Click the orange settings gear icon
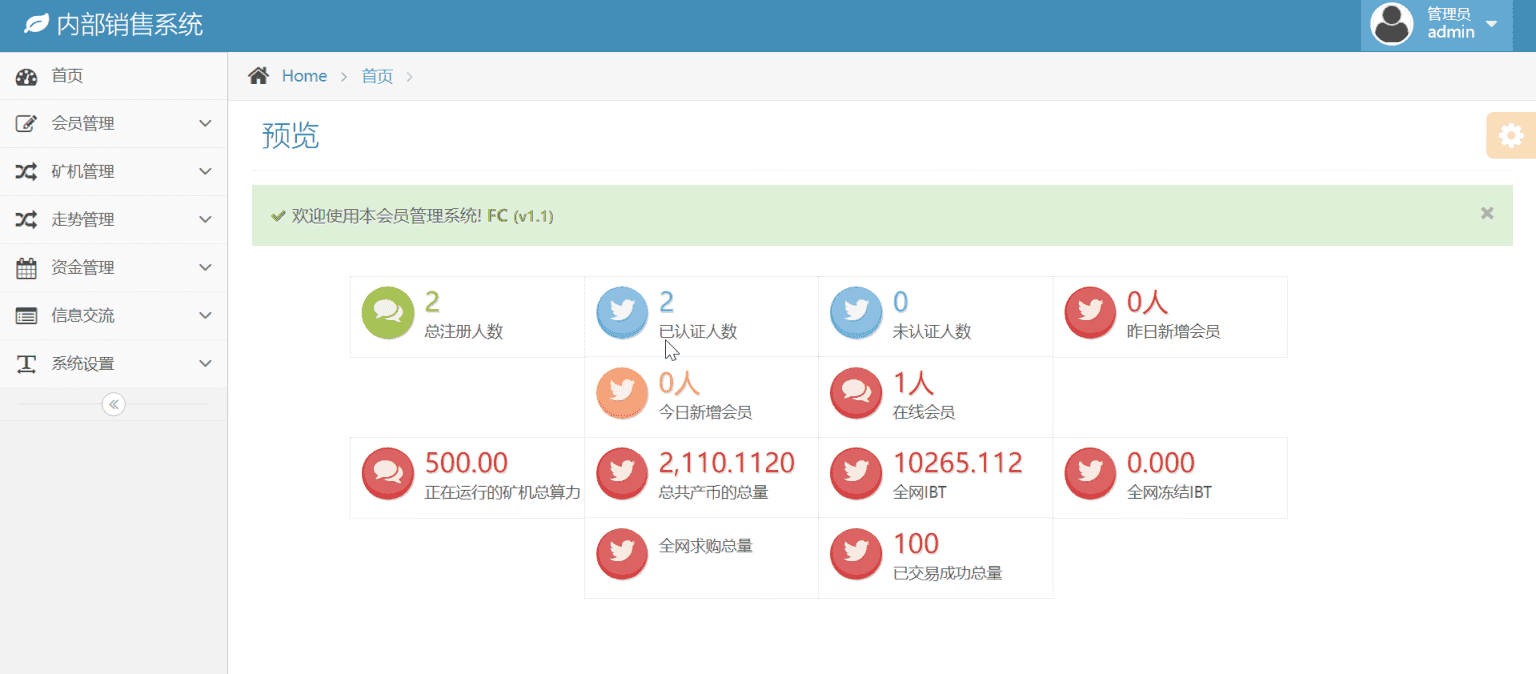The width and height of the screenshot is (1536, 674). tap(1511, 136)
